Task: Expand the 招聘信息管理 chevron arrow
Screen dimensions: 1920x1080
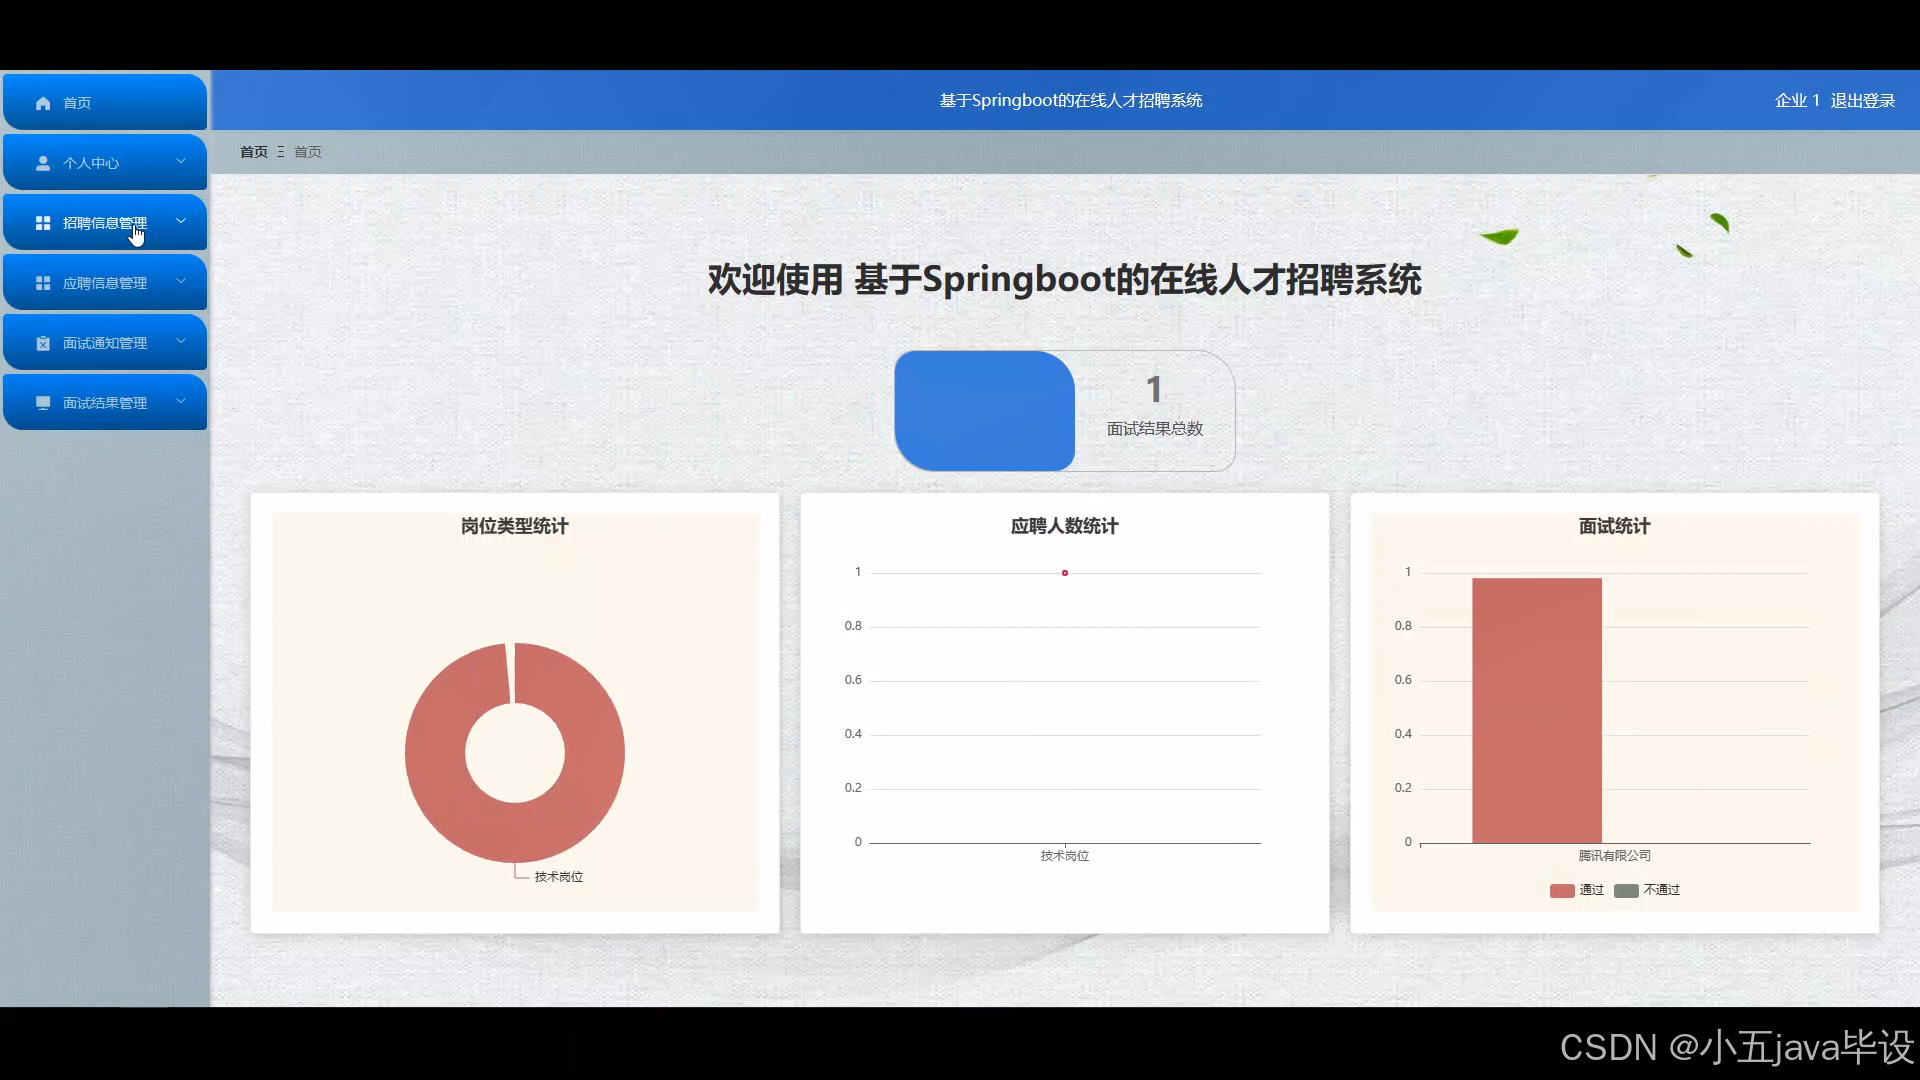Action: [x=181, y=221]
